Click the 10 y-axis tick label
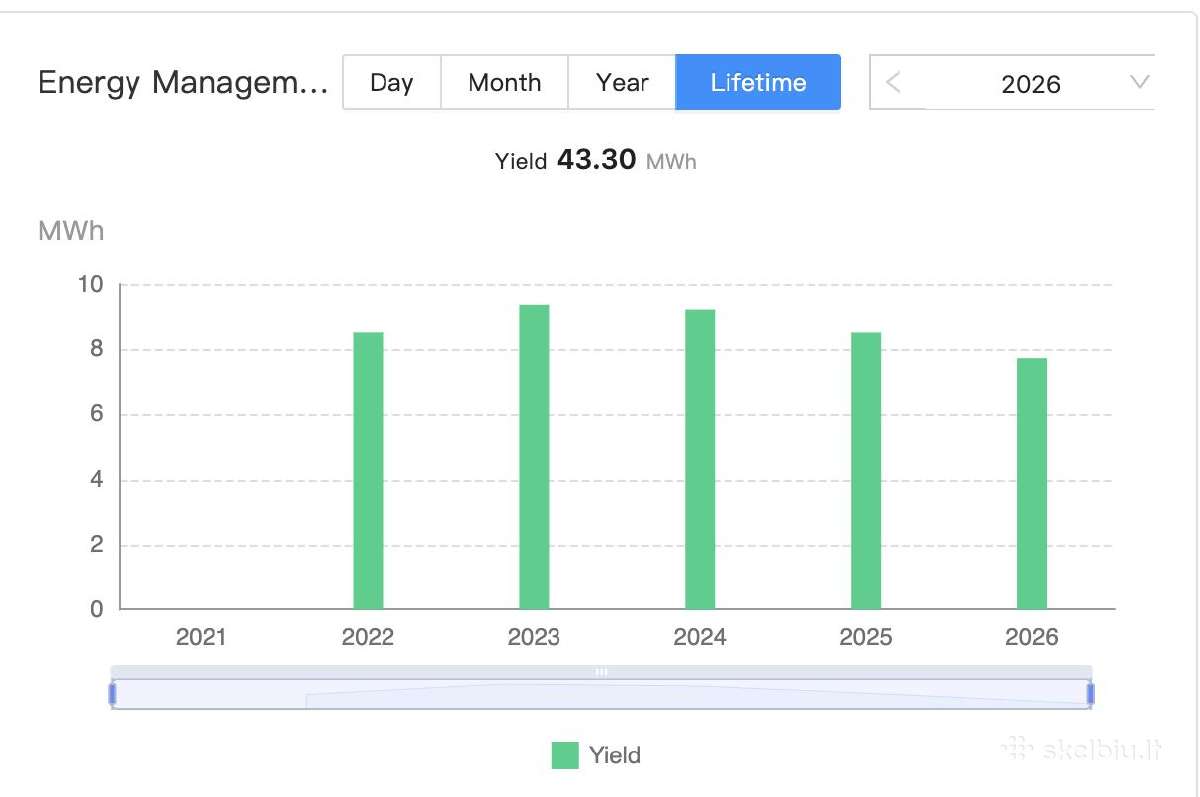This screenshot has height=797, width=1200. [x=90, y=285]
